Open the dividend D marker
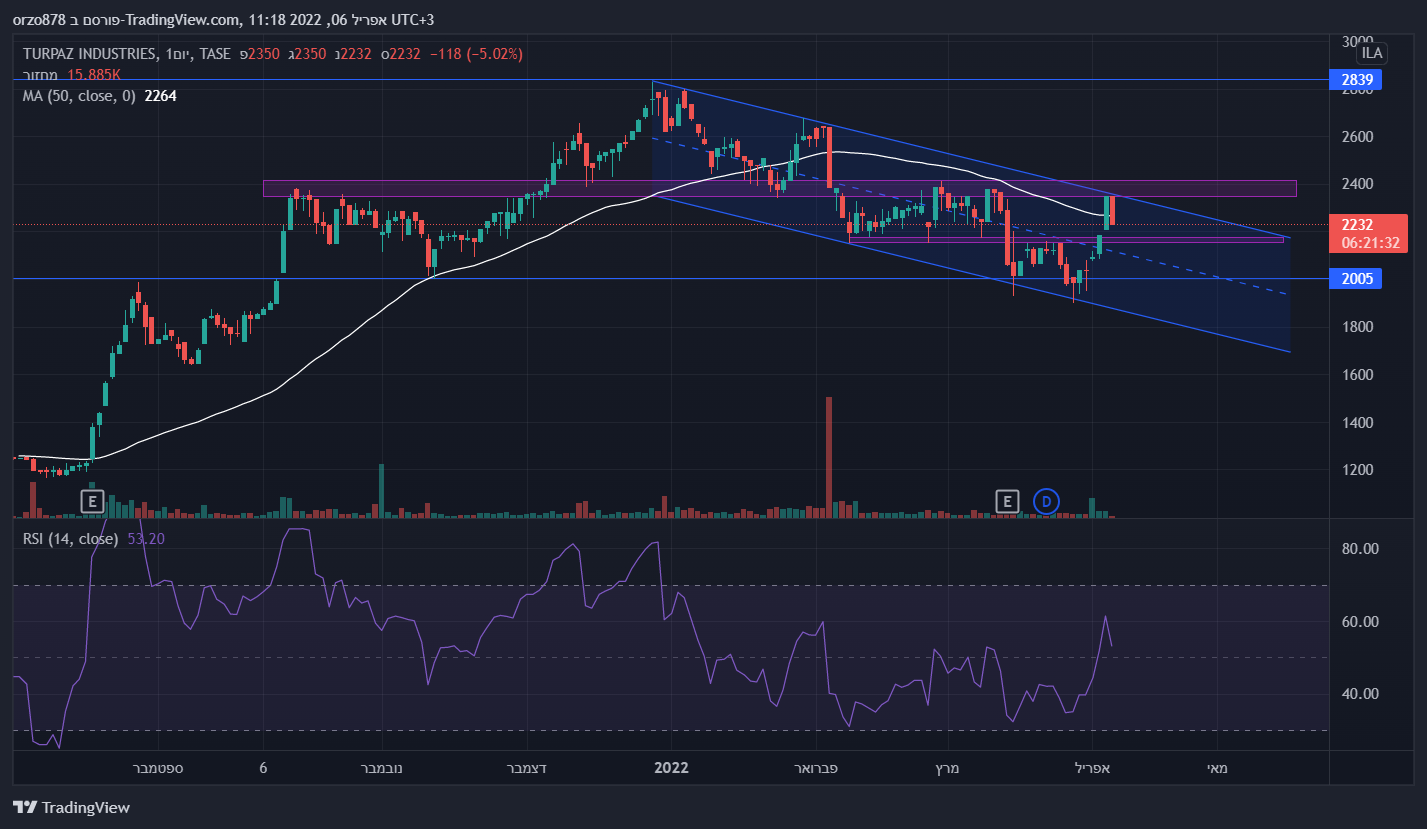Image resolution: width=1427 pixels, height=829 pixels. 1046,501
